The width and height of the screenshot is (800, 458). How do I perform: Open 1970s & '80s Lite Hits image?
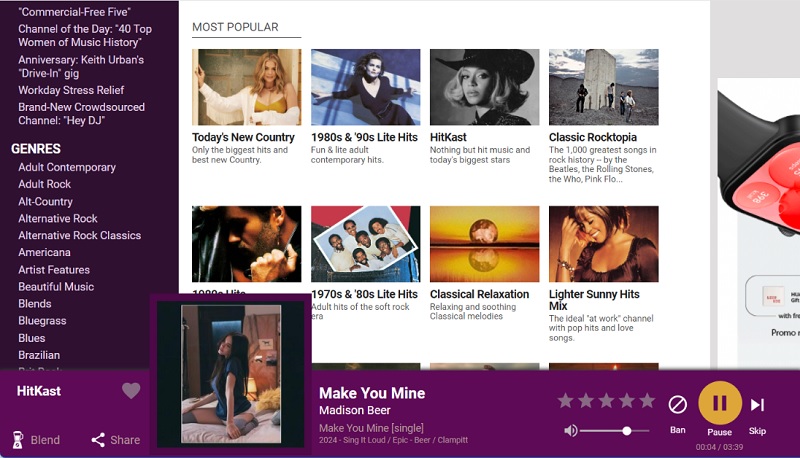tap(365, 244)
